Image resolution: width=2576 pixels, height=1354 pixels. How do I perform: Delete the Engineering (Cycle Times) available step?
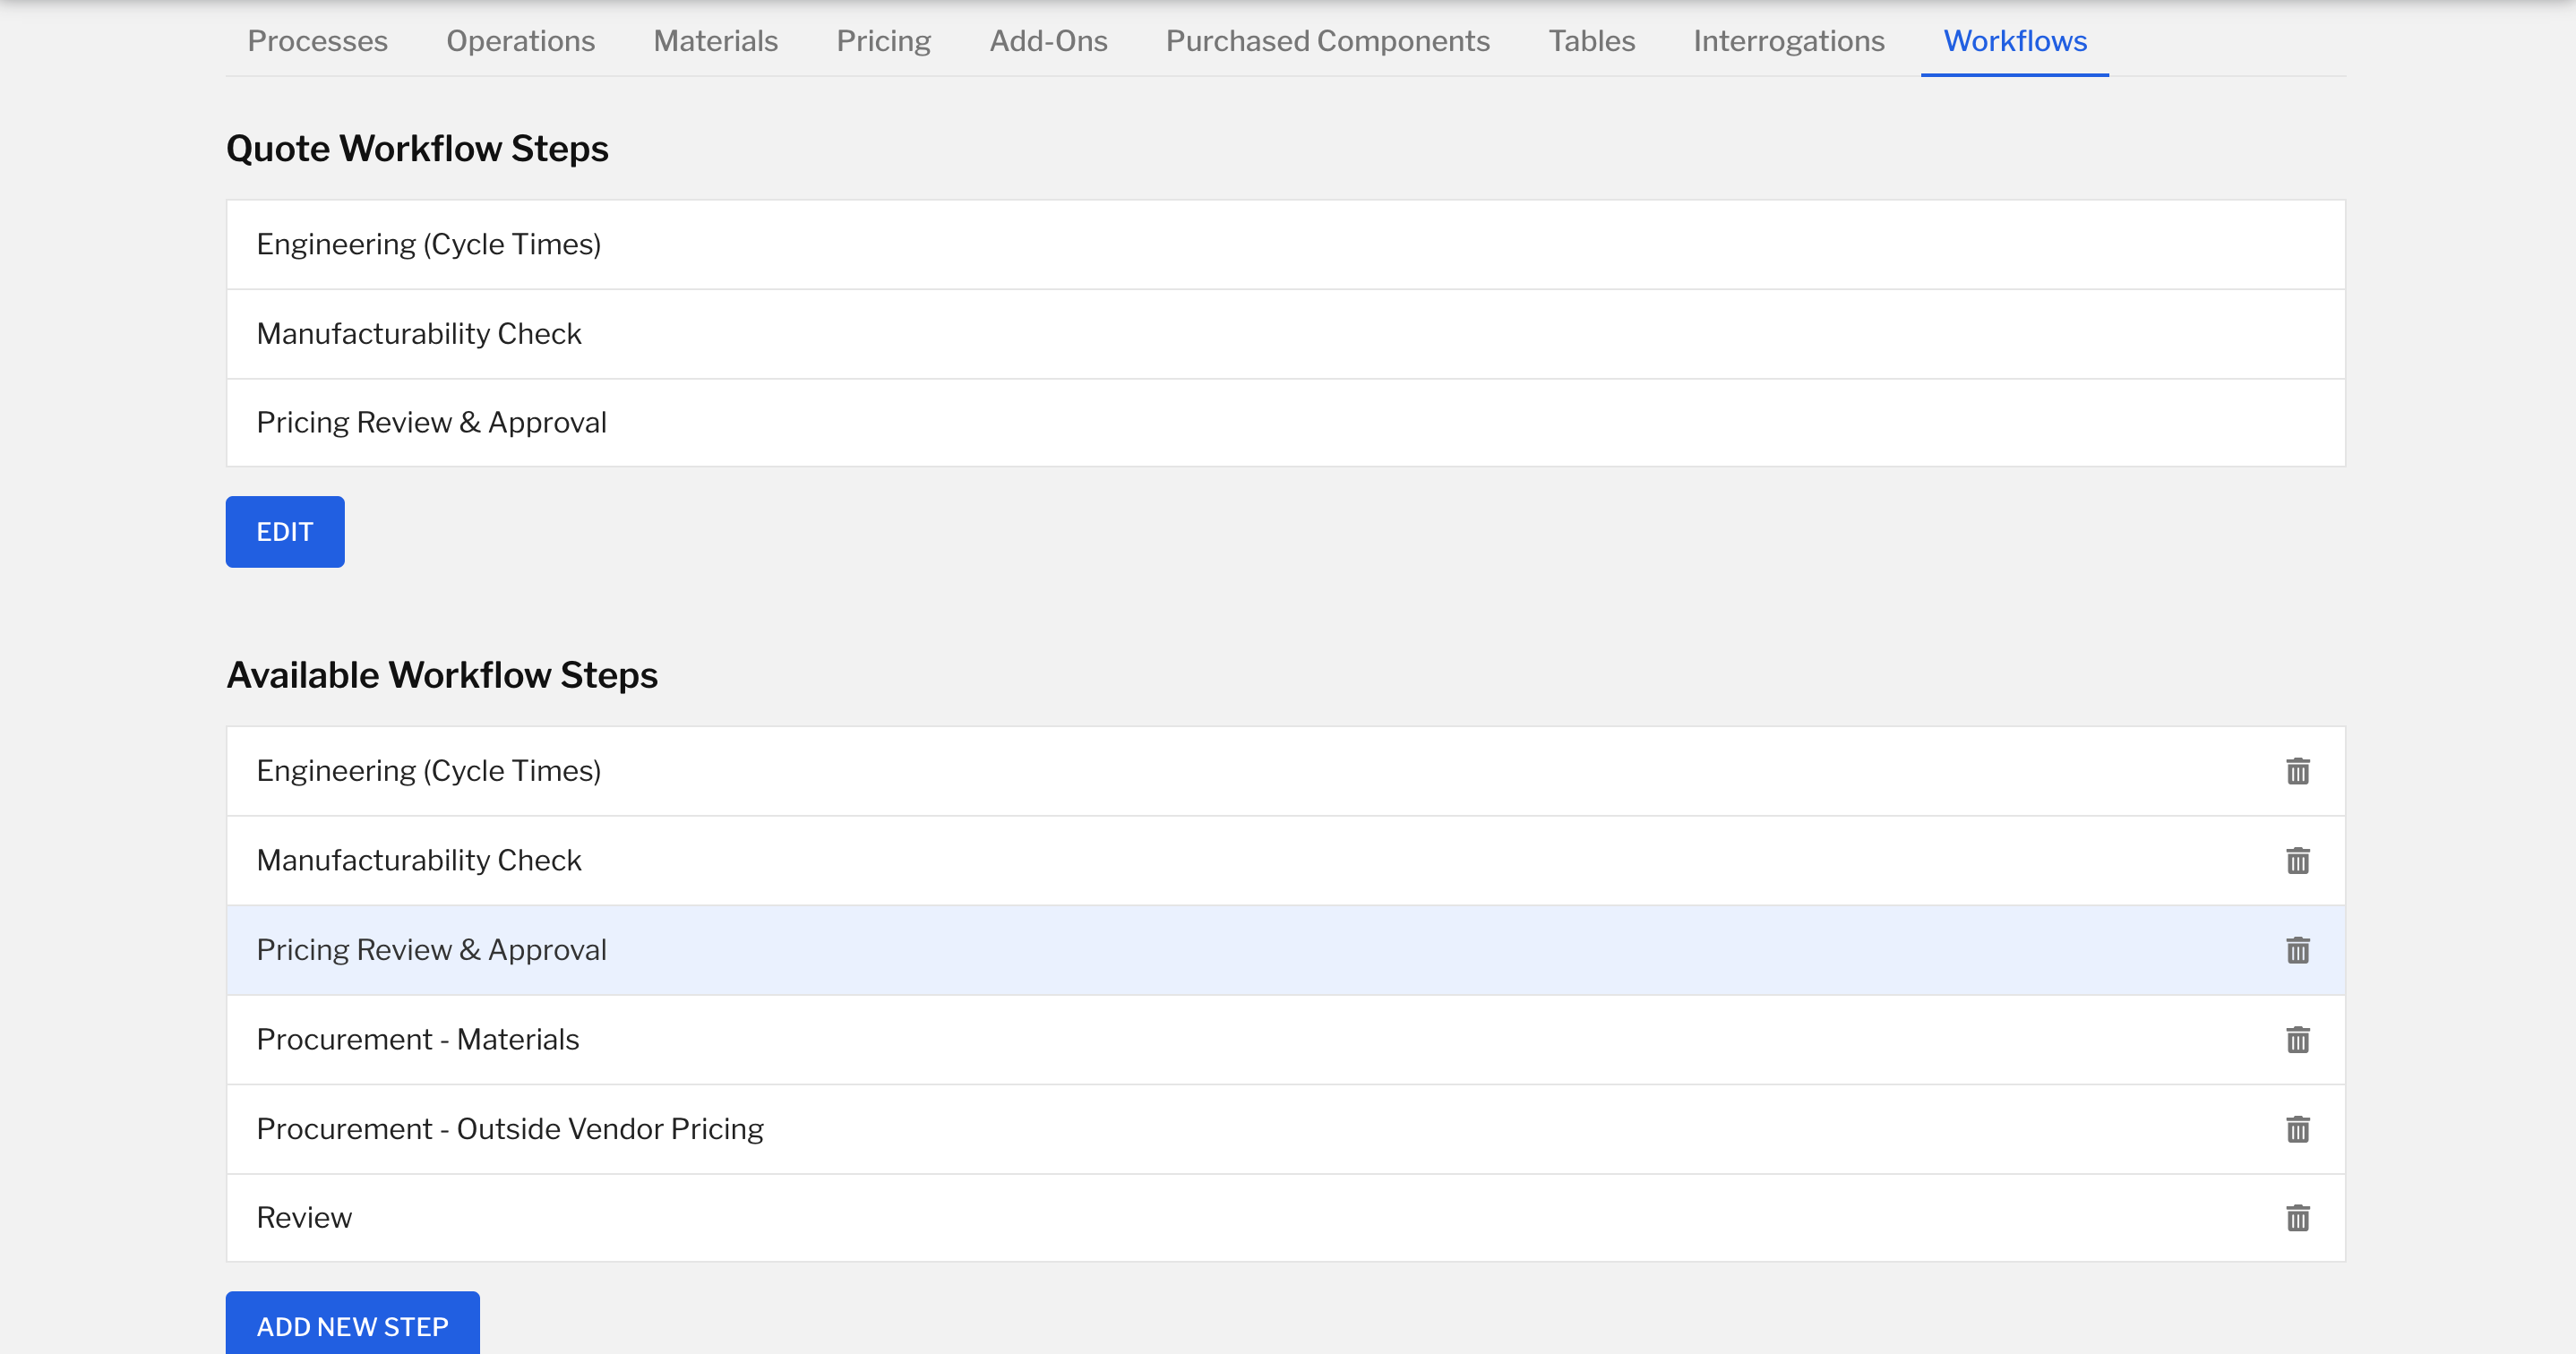click(x=2298, y=770)
